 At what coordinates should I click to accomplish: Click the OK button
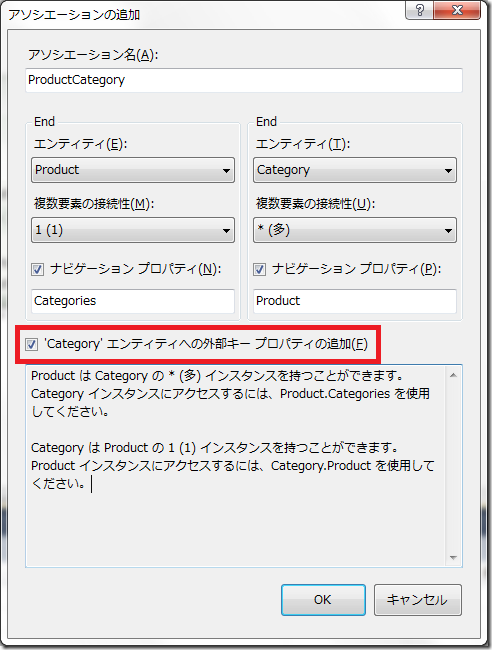pyautogui.click(x=323, y=600)
